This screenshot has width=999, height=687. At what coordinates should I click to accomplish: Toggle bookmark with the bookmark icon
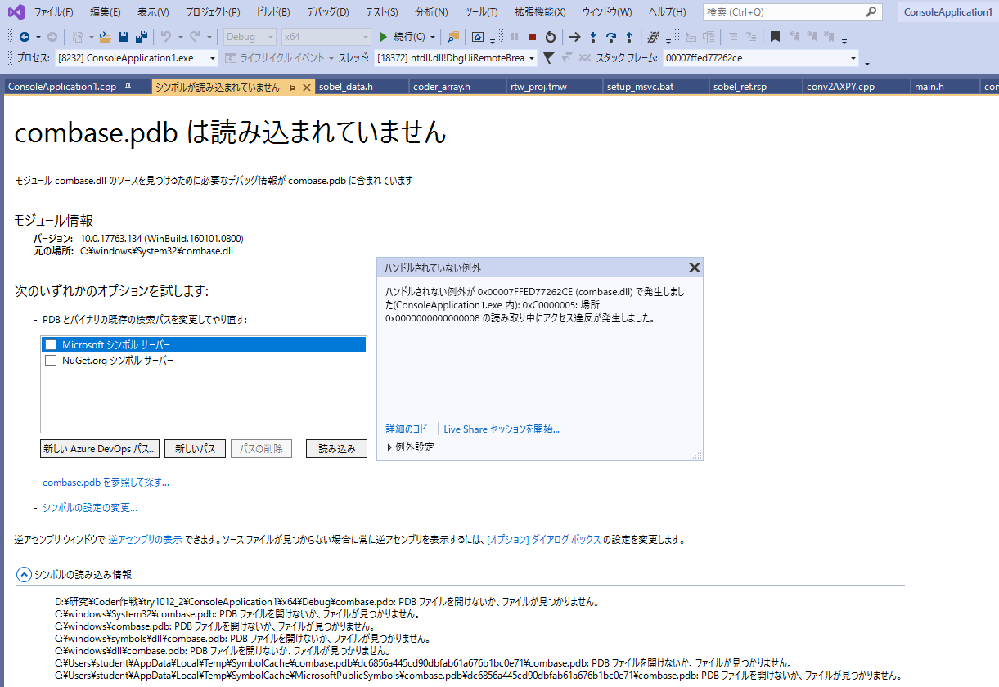click(775, 37)
